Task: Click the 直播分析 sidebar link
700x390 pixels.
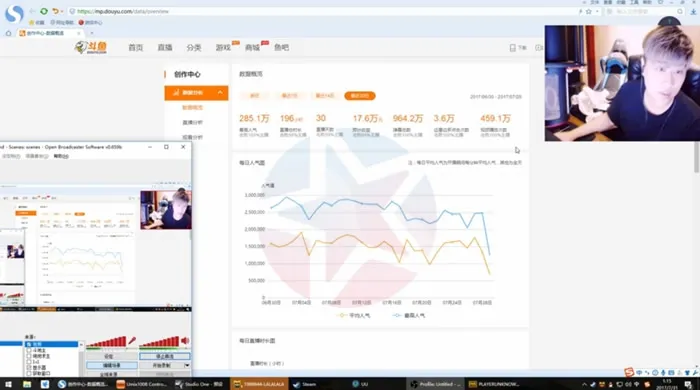Action: coord(192,122)
